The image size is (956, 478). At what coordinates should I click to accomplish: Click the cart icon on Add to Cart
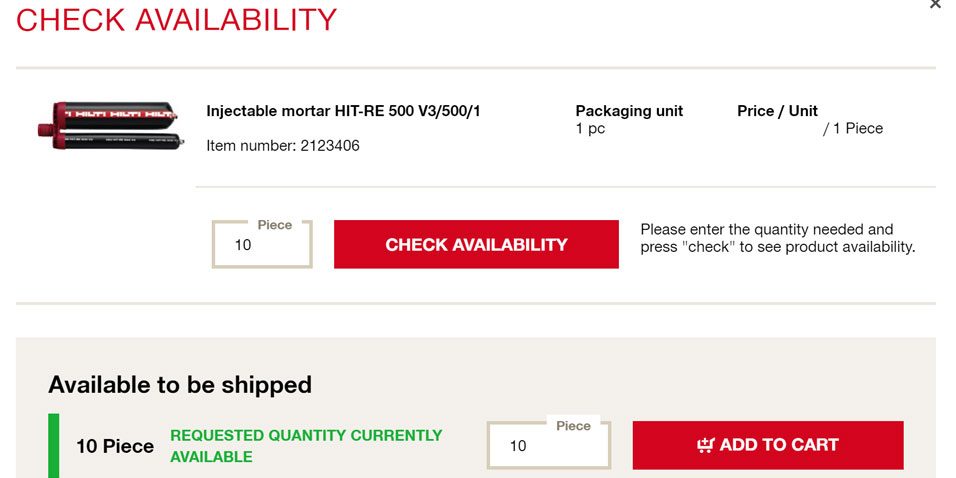pos(706,445)
